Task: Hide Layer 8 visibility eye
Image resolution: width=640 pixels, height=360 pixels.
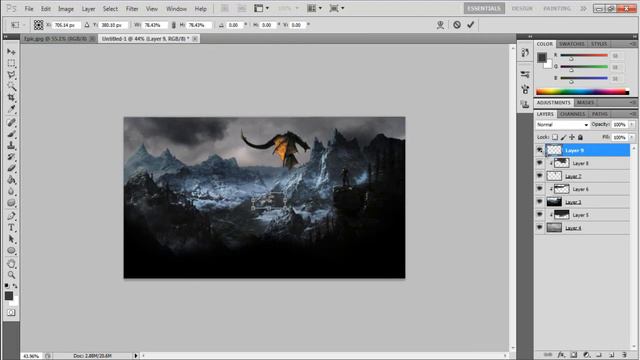Action: pos(540,163)
